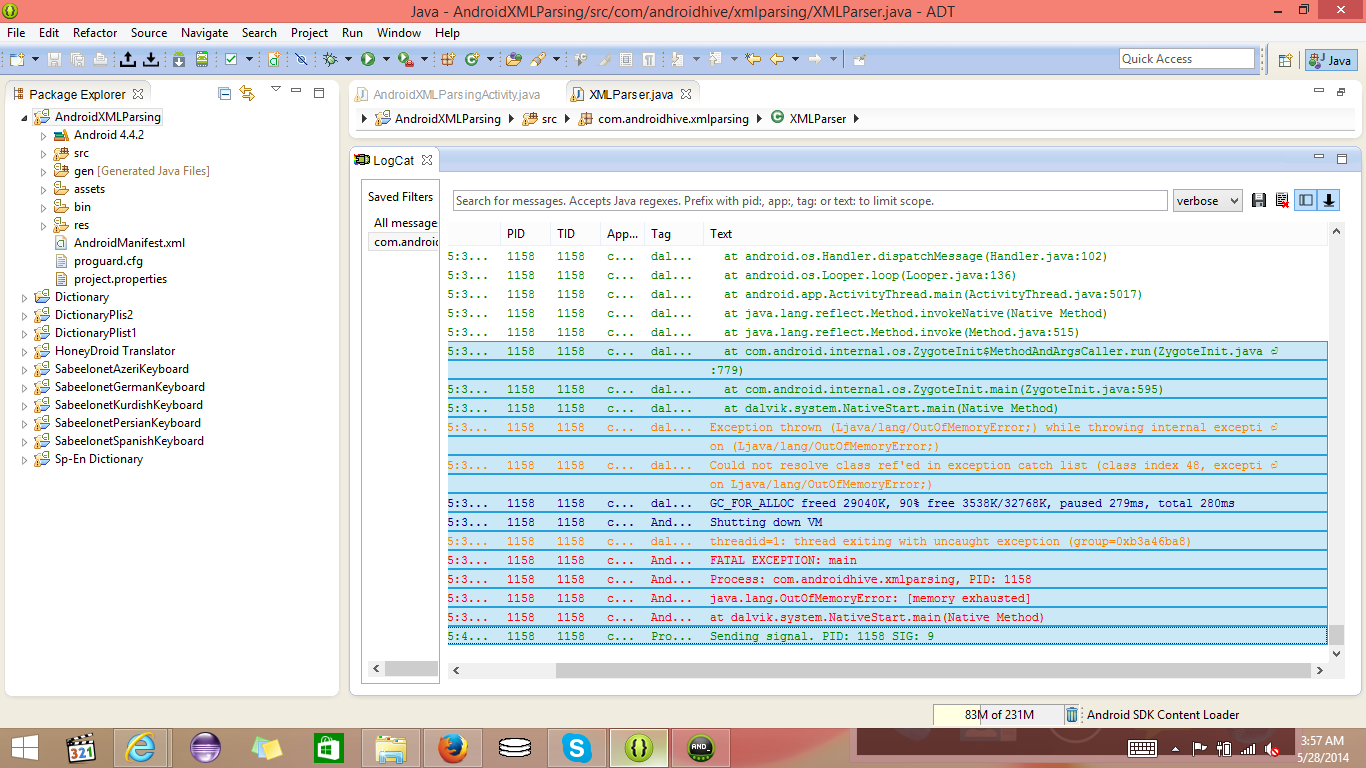Click the New Java Class icon
Image resolution: width=1366 pixels, height=768 pixels.
[x=472, y=59]
